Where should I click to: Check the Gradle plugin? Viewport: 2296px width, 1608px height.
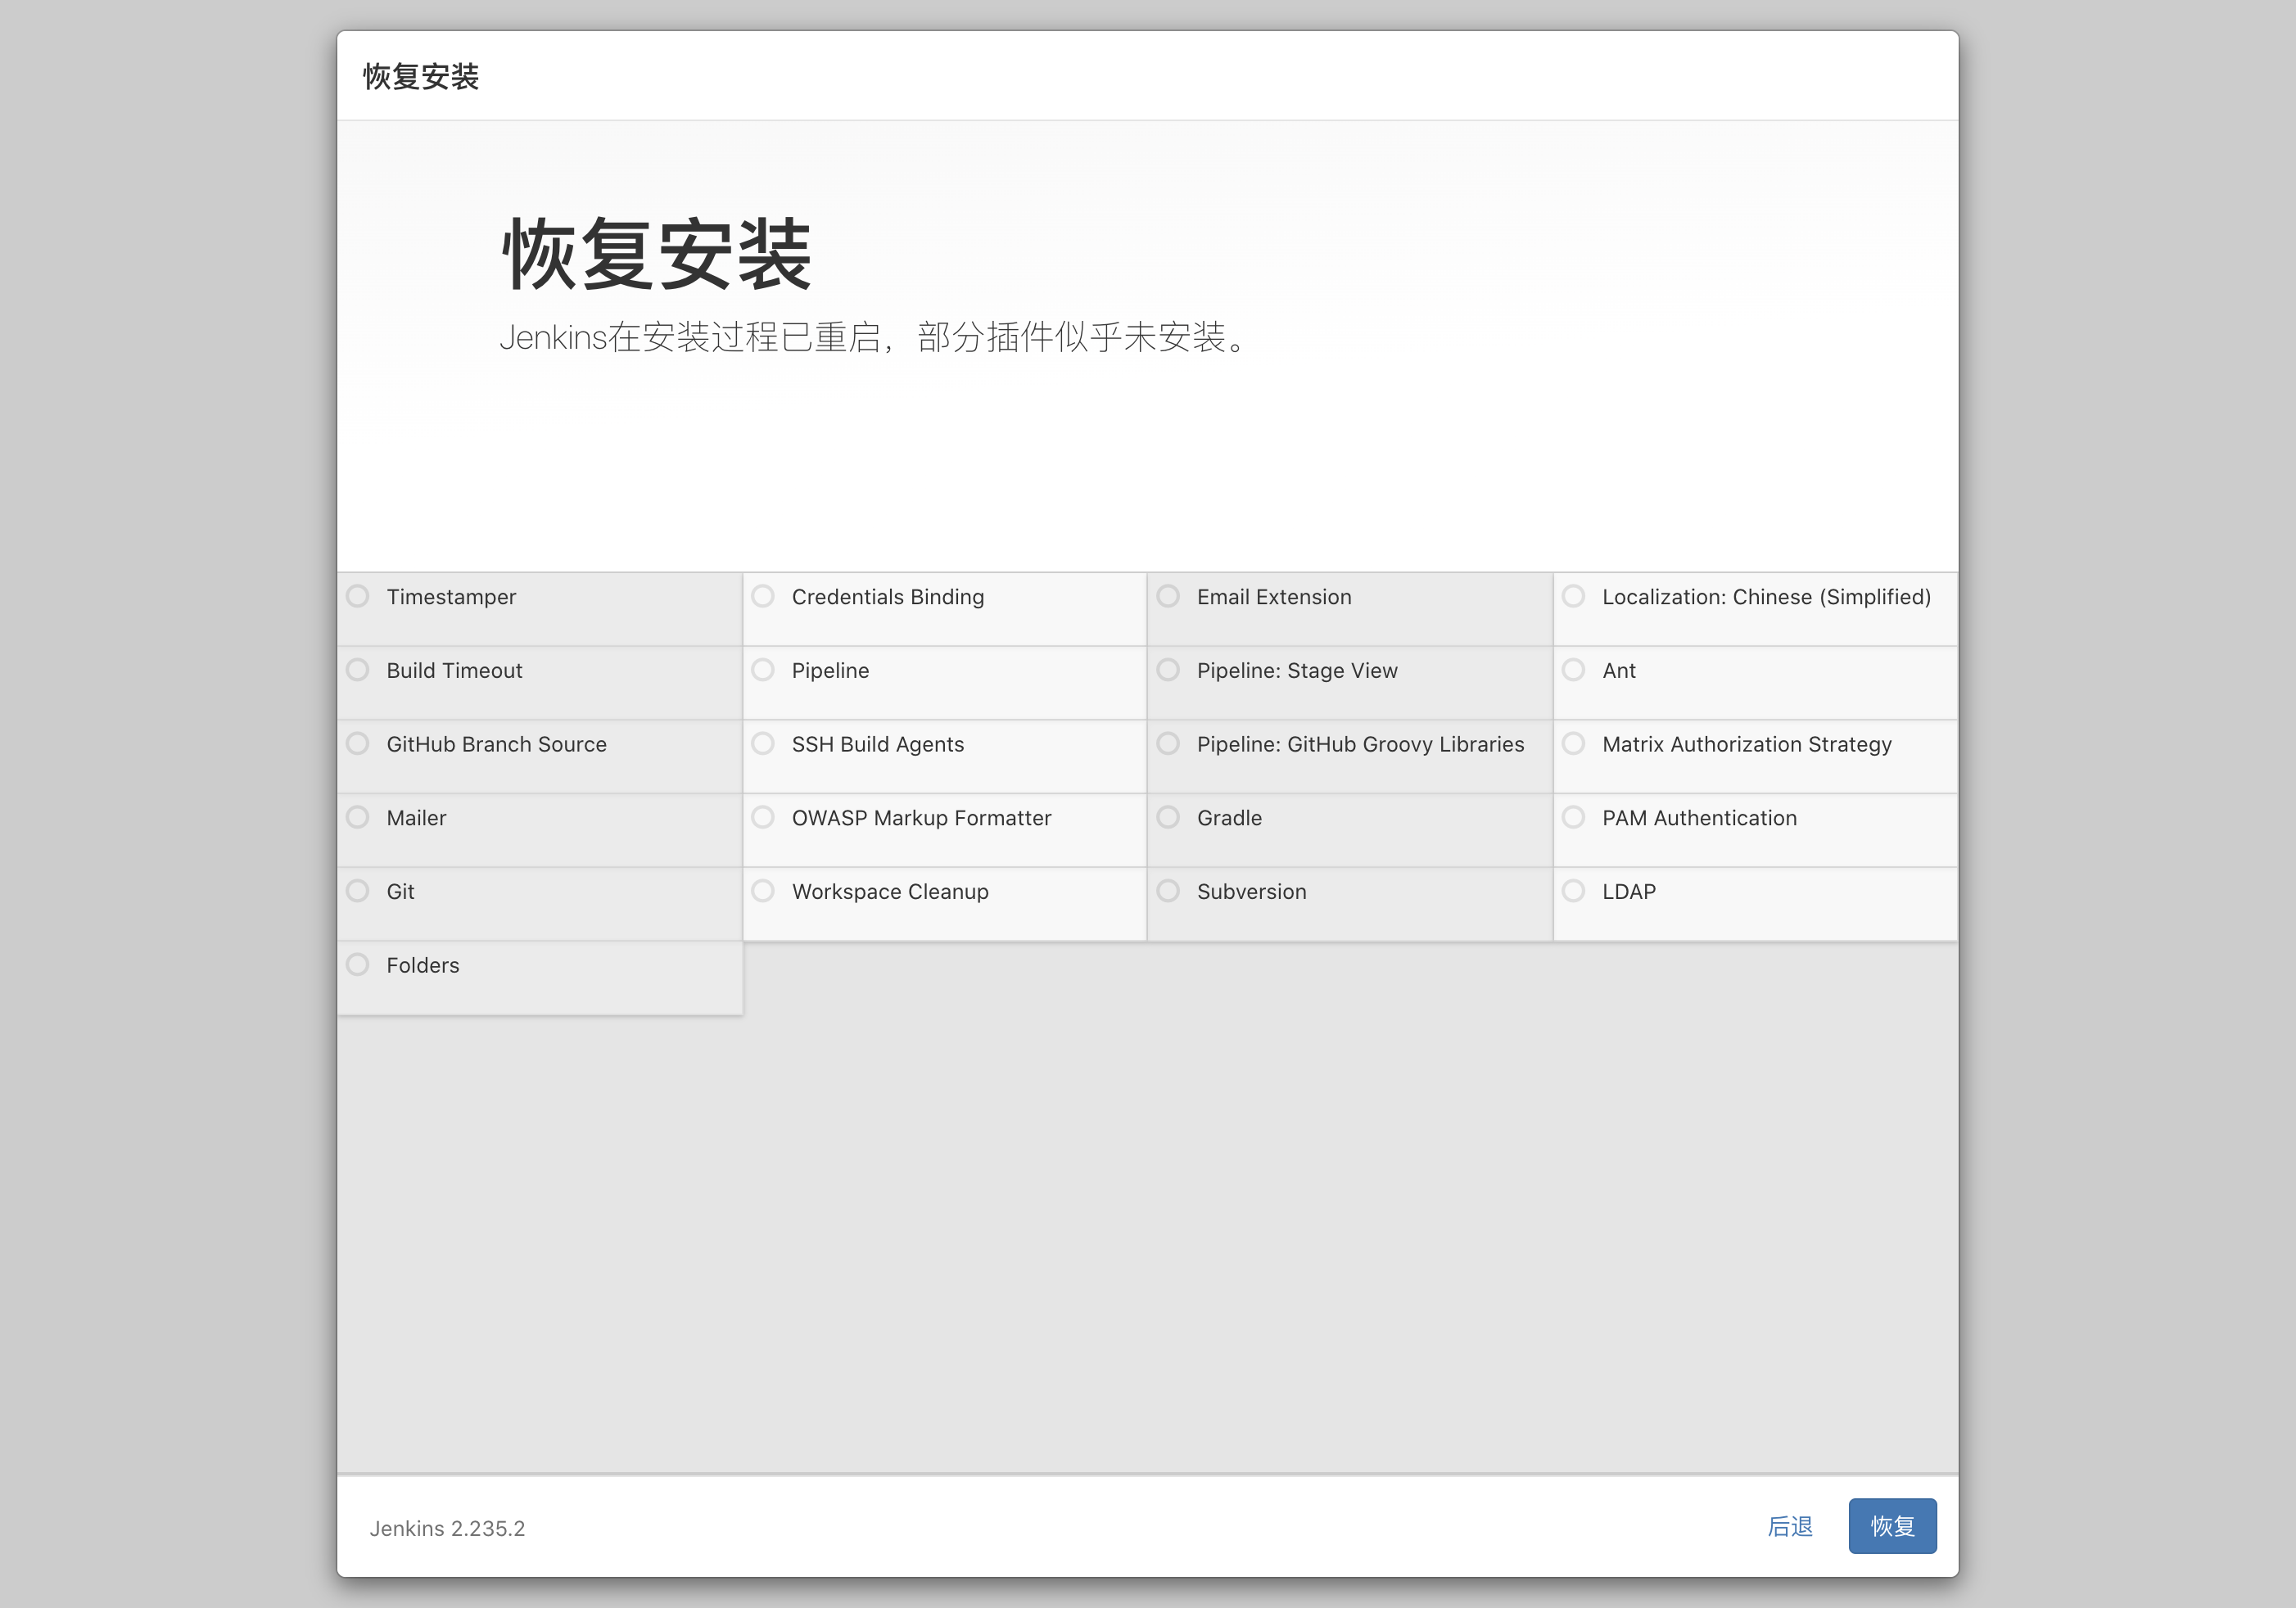tap(1168, 817)
